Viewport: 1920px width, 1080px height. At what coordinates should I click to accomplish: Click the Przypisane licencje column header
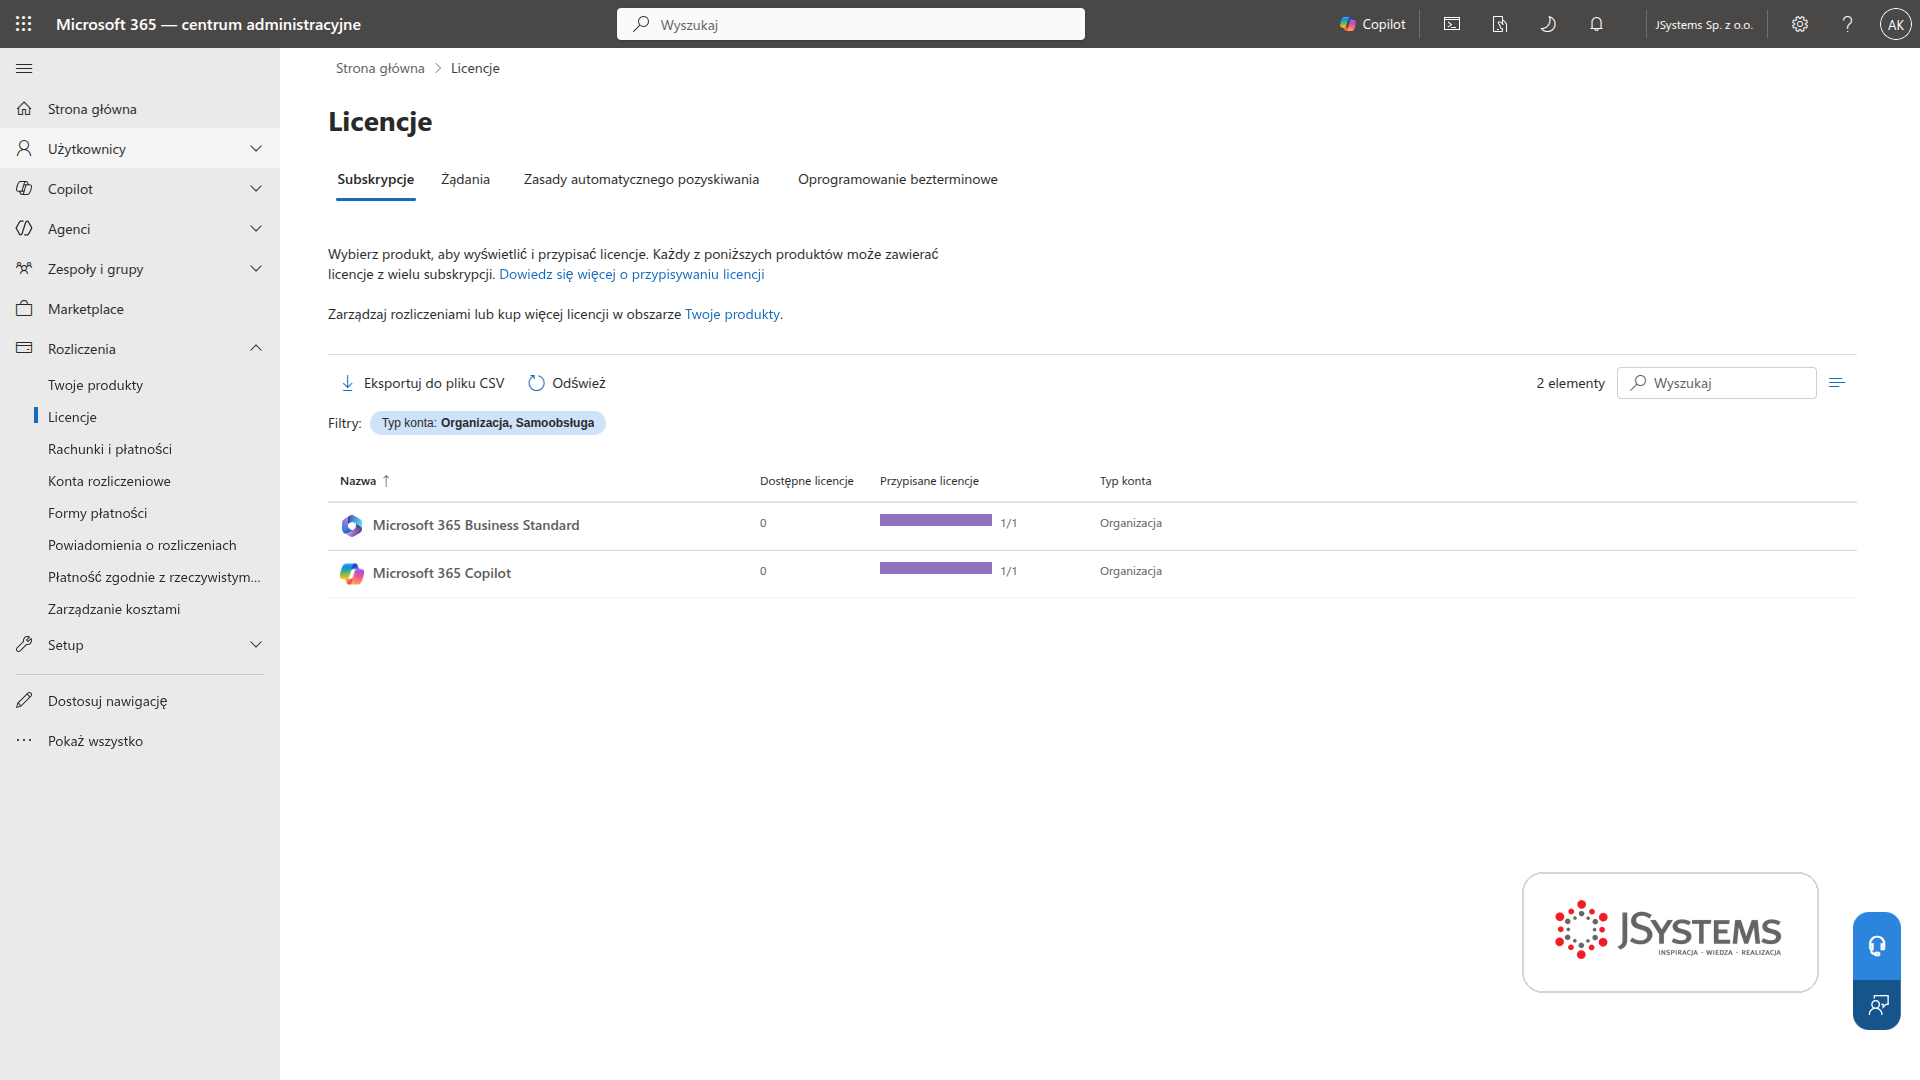tap(929, 481)
